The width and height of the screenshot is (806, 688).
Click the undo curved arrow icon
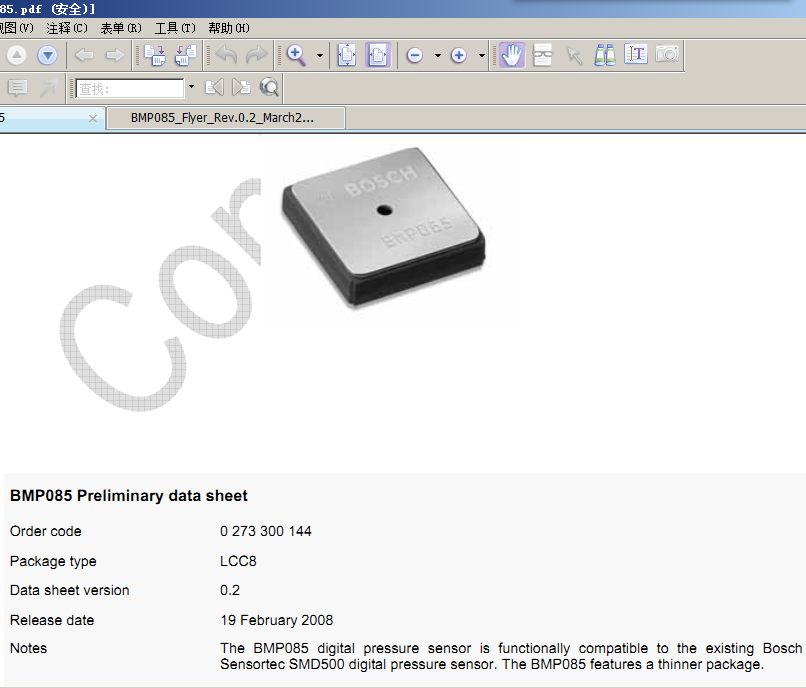(226, 55)
